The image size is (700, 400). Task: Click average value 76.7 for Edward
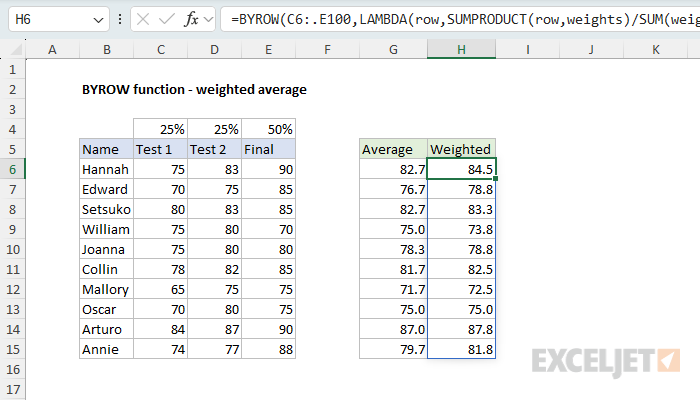[393, 190]
